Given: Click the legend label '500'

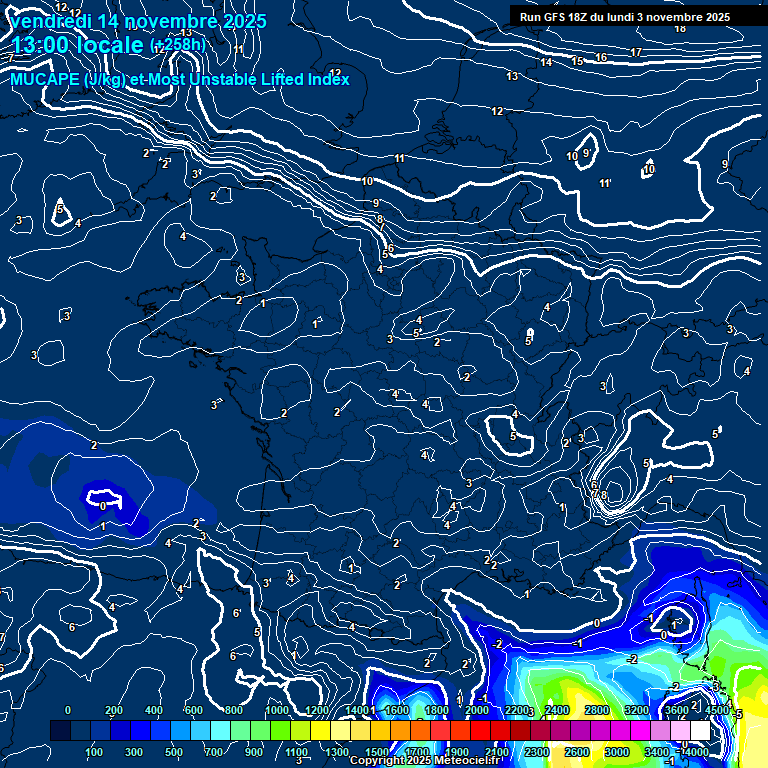Looking at the screenshot, I should tap(174, 752).
